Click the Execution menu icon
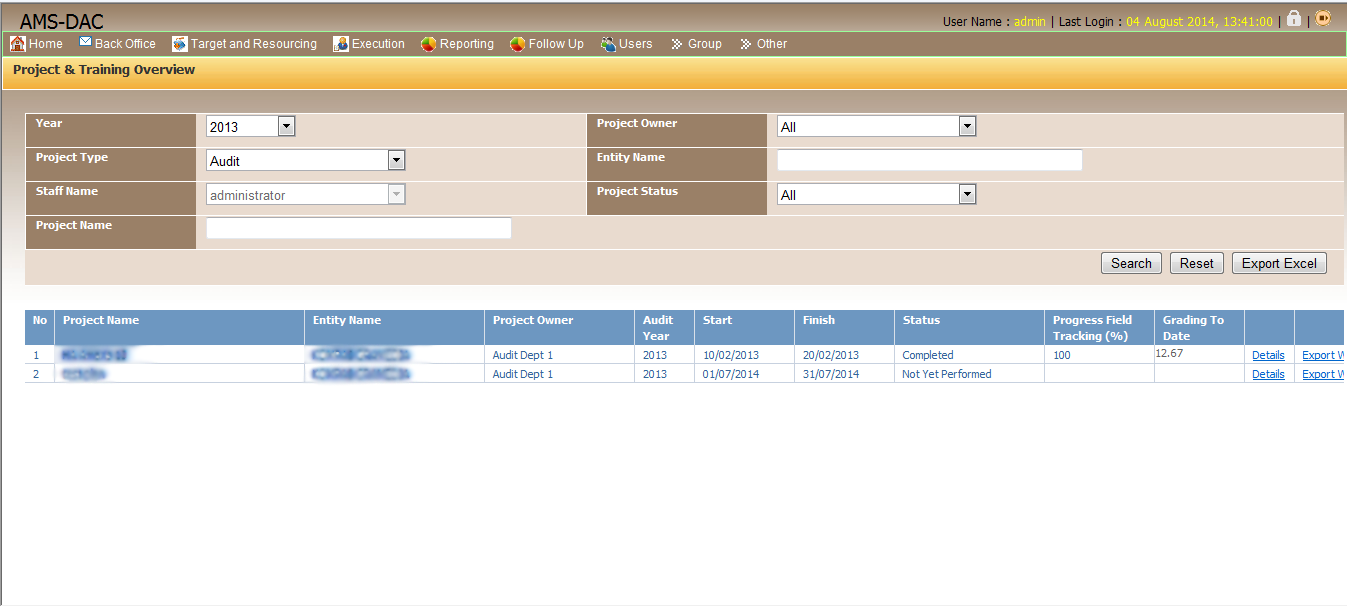The height and width of the screenshot is (606, 1347). click(x=341, y=44)
